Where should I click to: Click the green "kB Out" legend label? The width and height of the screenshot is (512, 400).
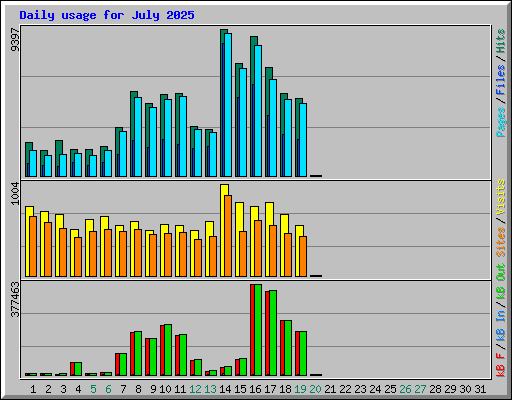click(501, 281)
